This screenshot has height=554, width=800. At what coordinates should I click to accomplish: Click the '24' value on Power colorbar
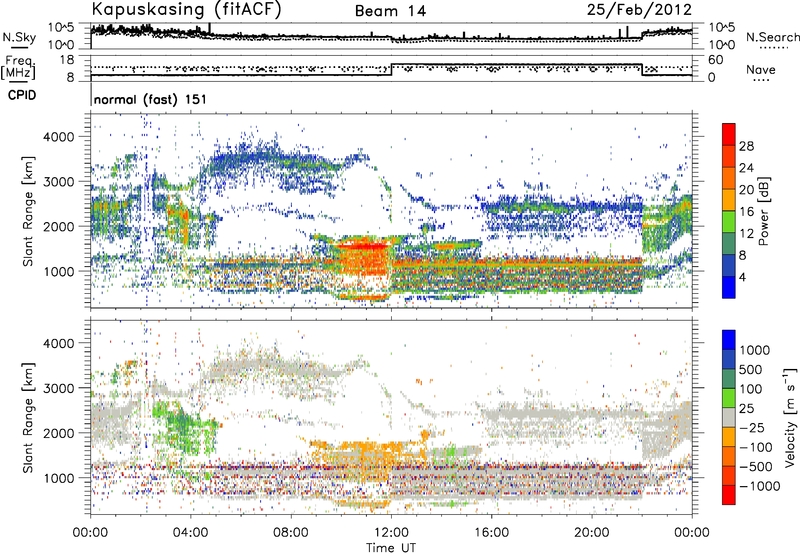[x=746, y=168]
